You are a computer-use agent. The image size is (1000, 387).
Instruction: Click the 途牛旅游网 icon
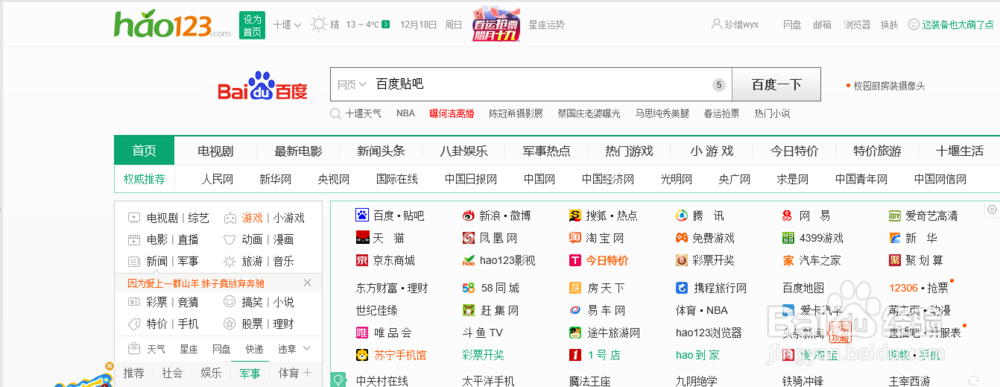[575, 333]
